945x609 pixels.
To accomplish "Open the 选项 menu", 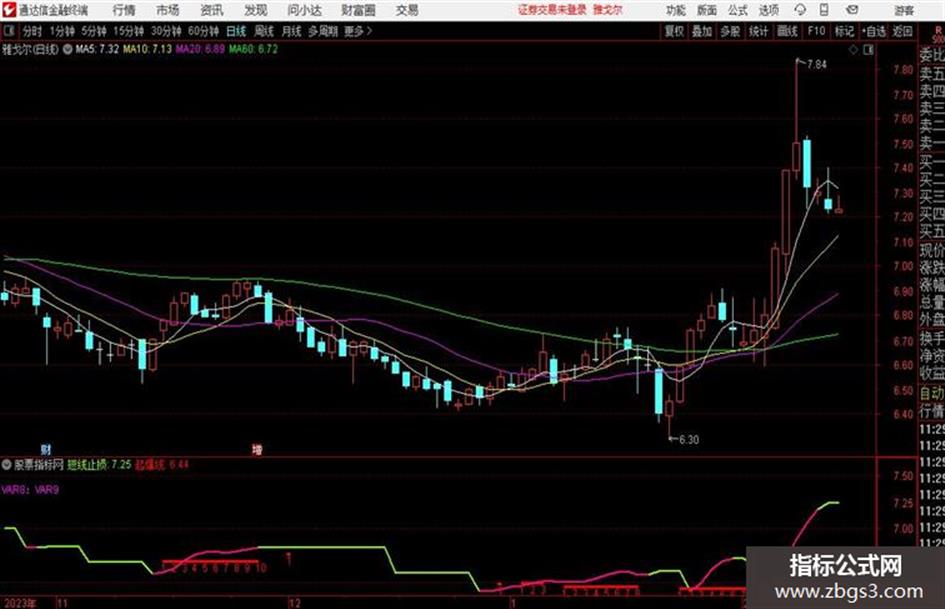I will click(x=769, y=10).
